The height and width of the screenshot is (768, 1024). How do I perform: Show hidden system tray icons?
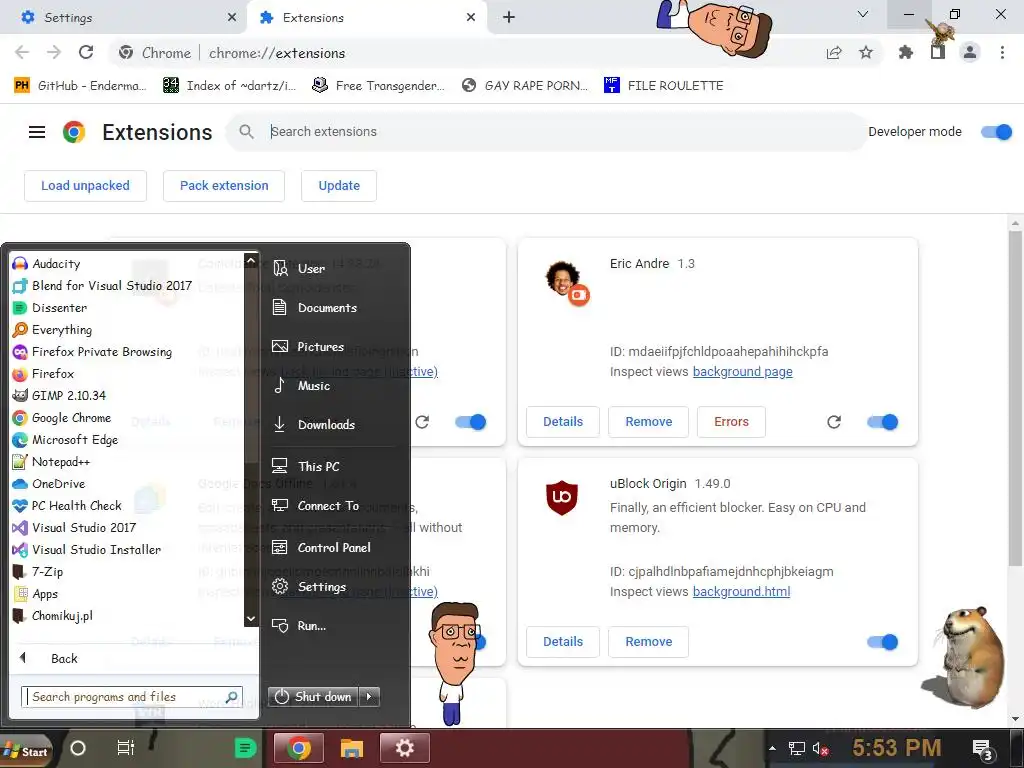coord(773,748)
